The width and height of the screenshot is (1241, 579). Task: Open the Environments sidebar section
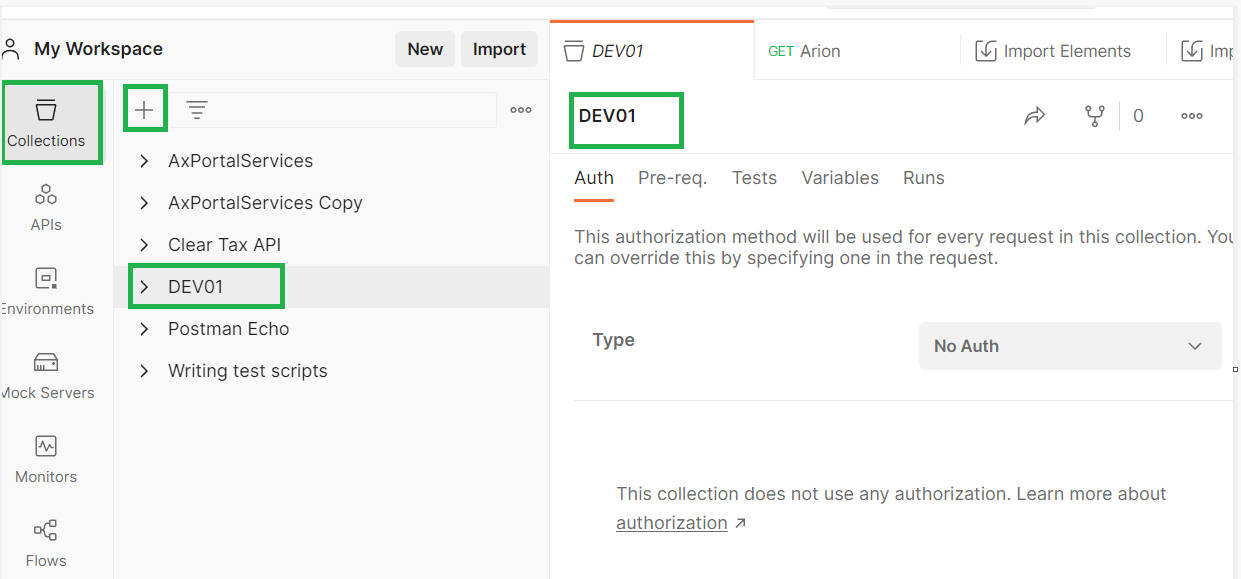tap(46, 291)
